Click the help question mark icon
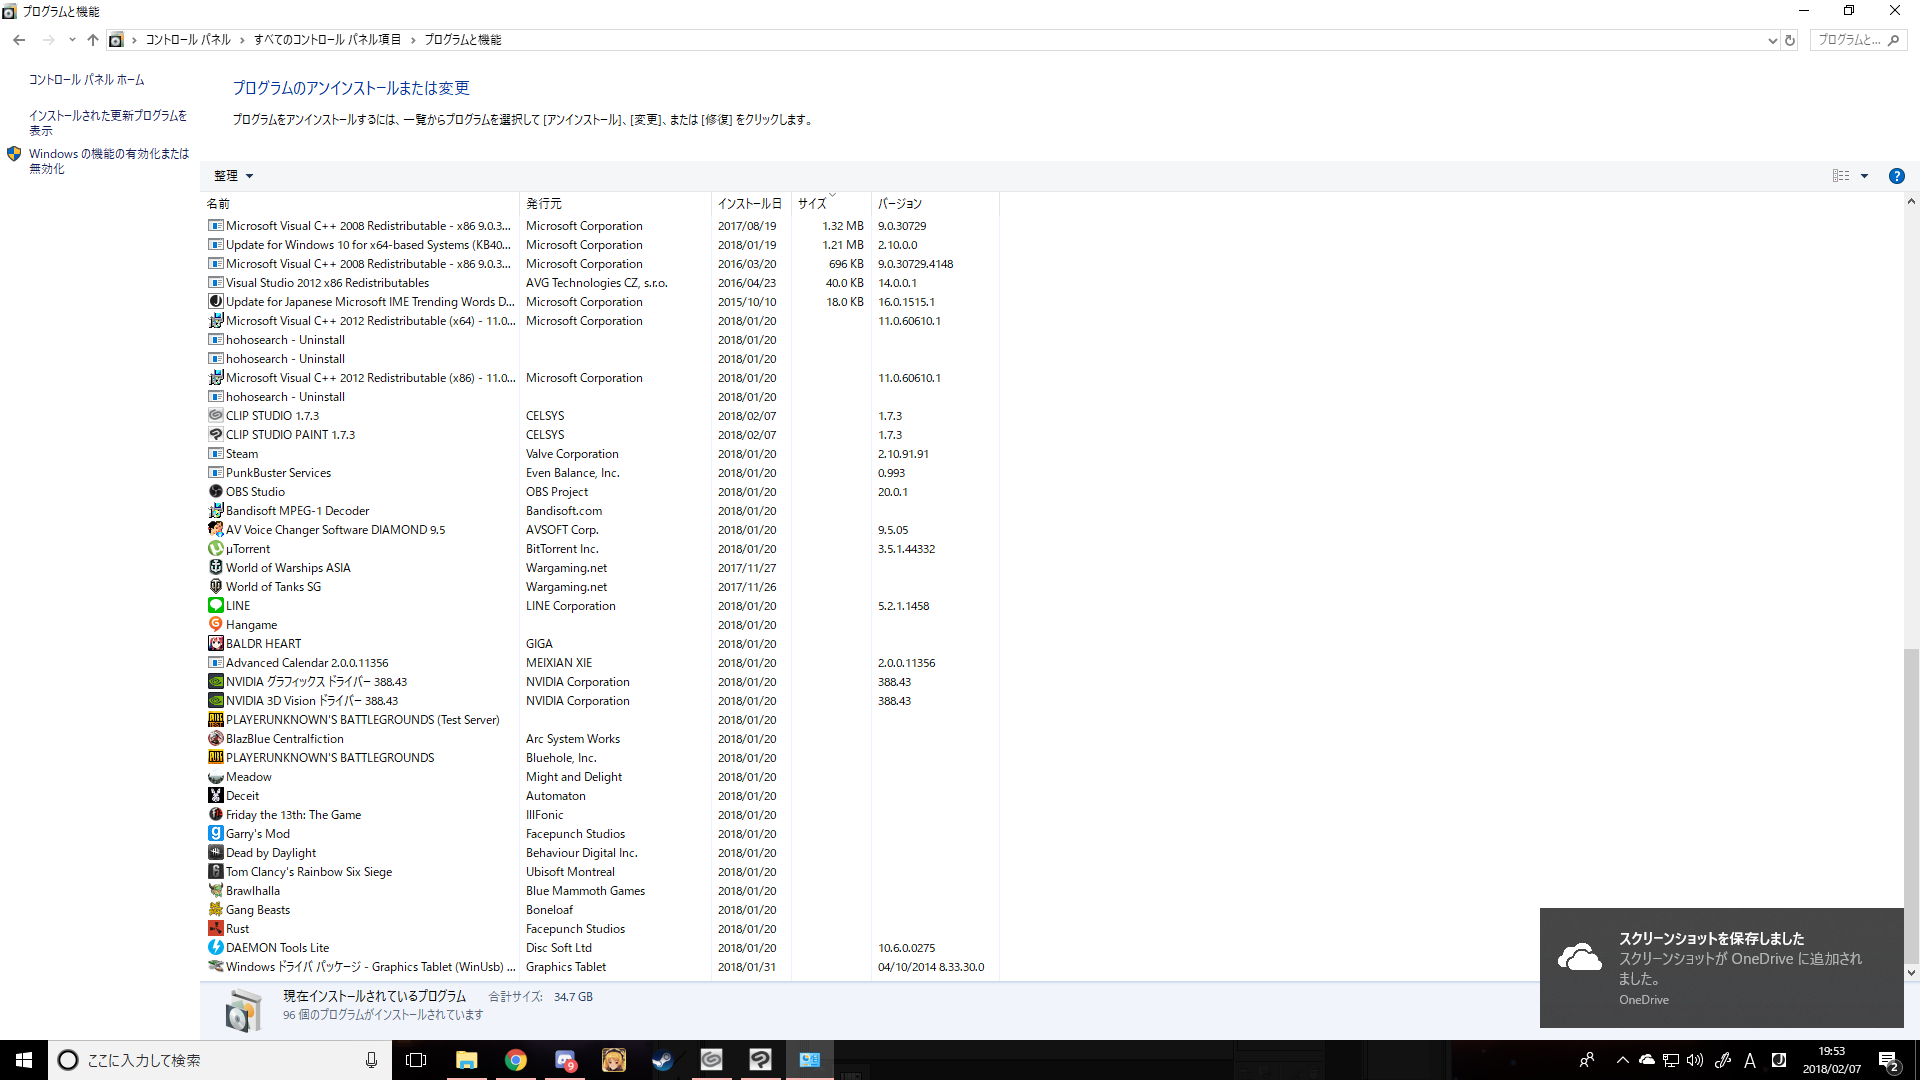 pyautogui.click(x=1896, y=176)
